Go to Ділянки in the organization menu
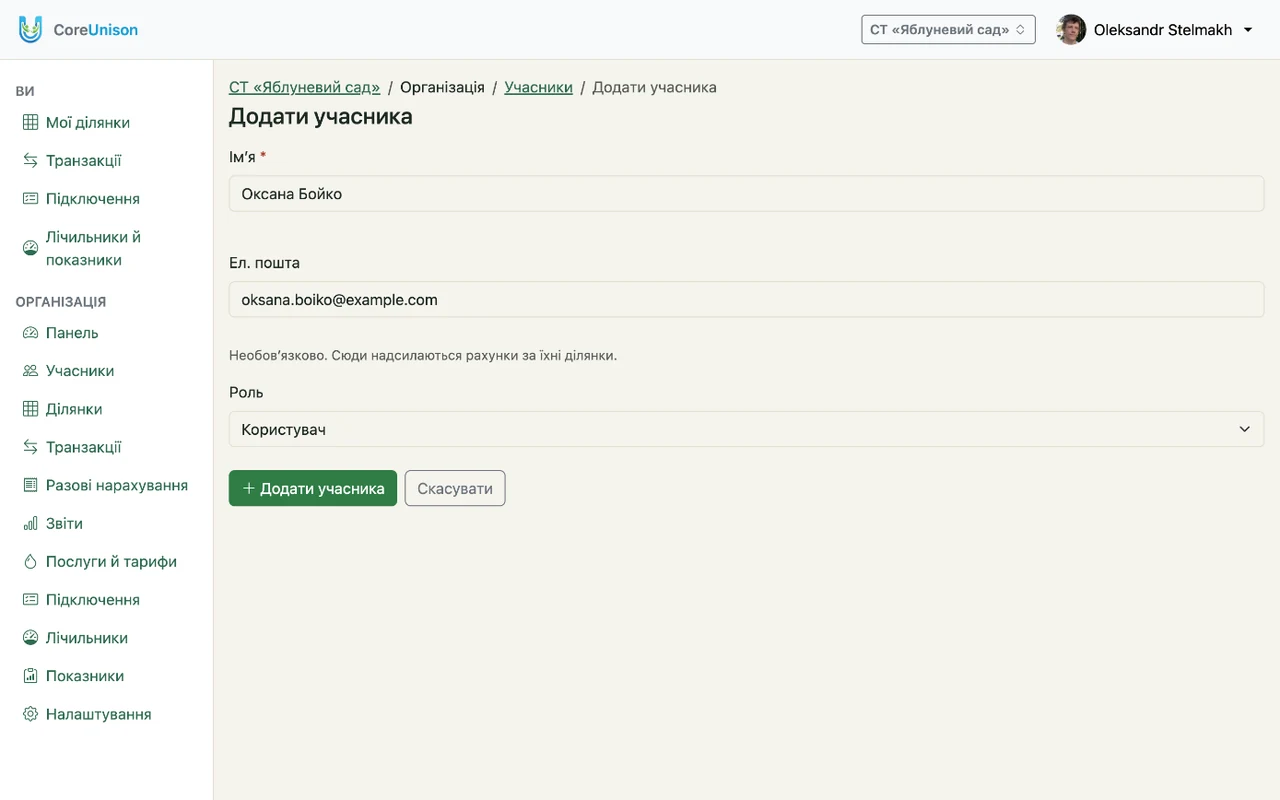 point(74,409)
